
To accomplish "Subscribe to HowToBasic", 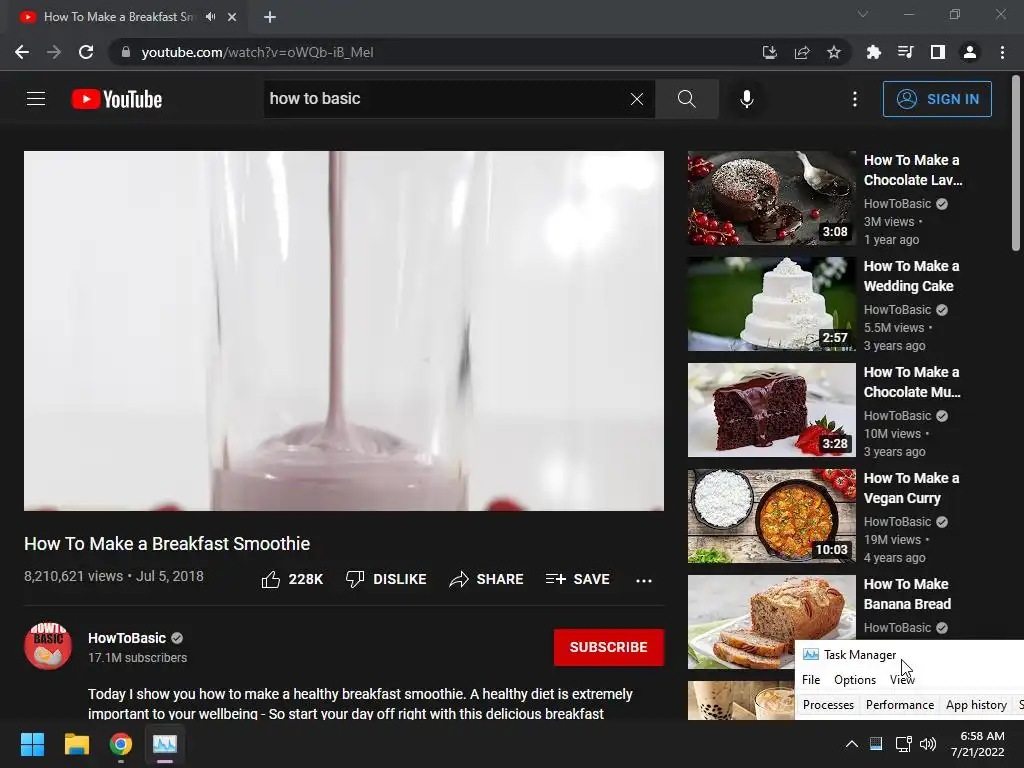I will tap(609, 647).
